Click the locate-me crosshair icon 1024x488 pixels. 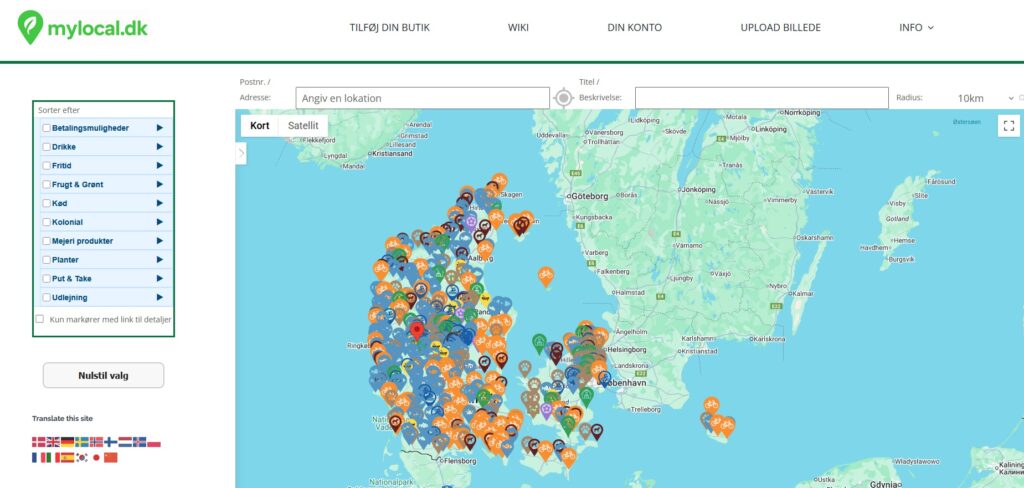[564, 98]
